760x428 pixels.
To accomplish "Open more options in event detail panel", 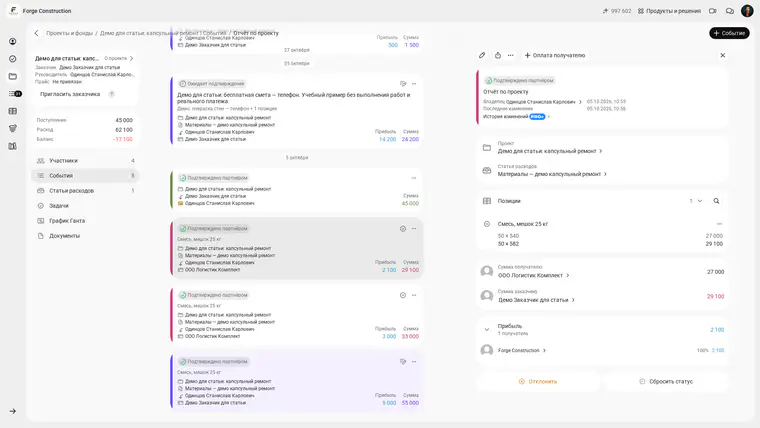I will pyautogui.click(x=510, y=55).
